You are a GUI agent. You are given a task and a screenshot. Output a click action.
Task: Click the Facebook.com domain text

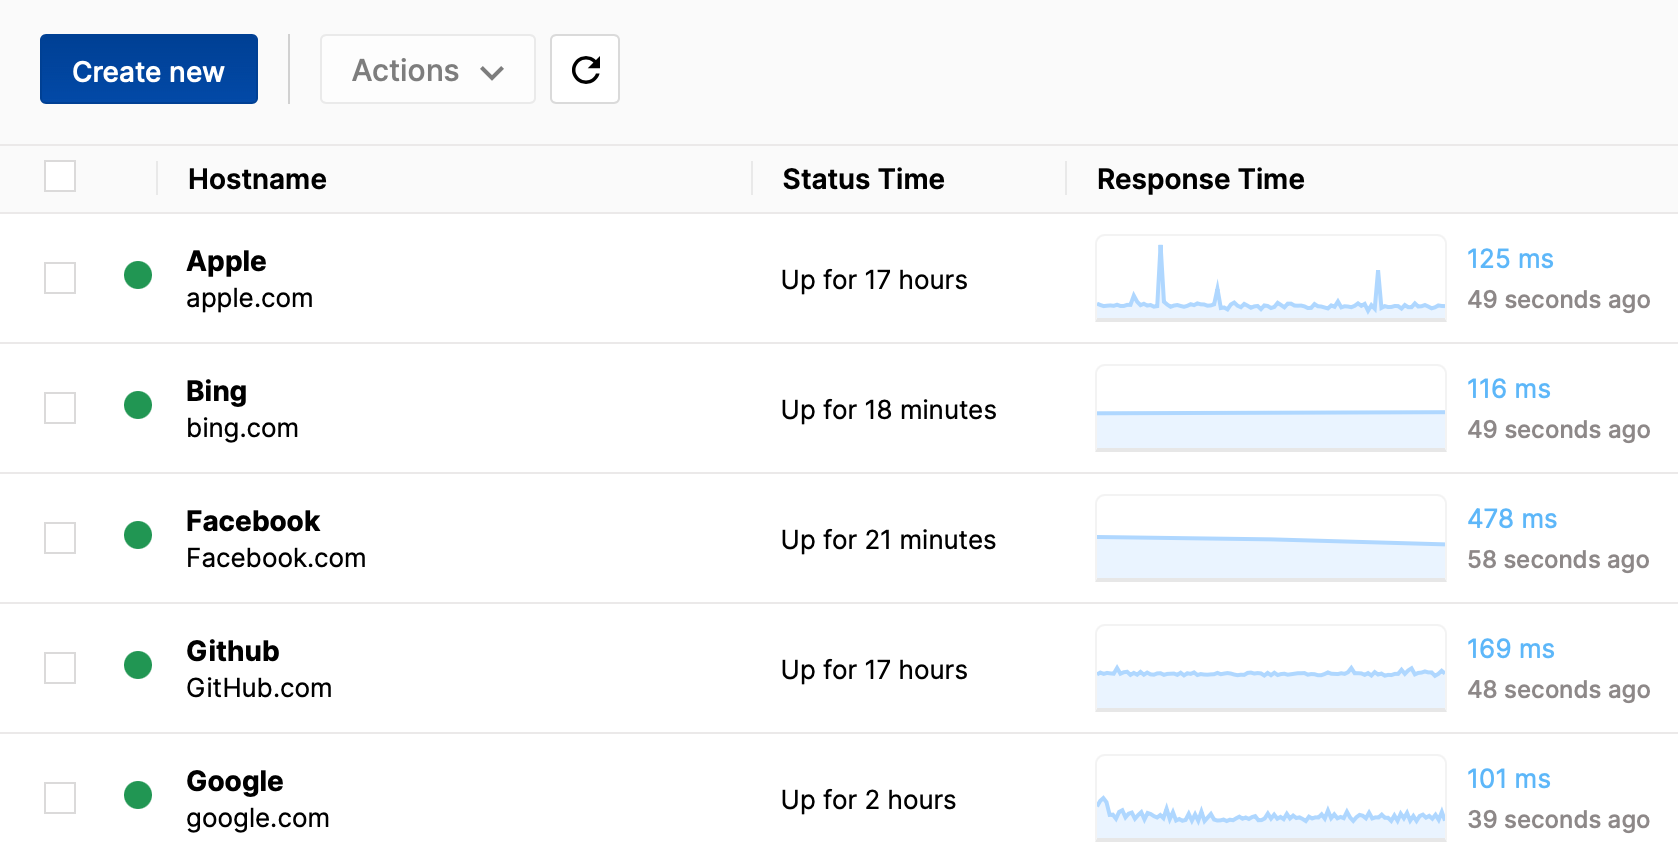click(x=276, y=558)
